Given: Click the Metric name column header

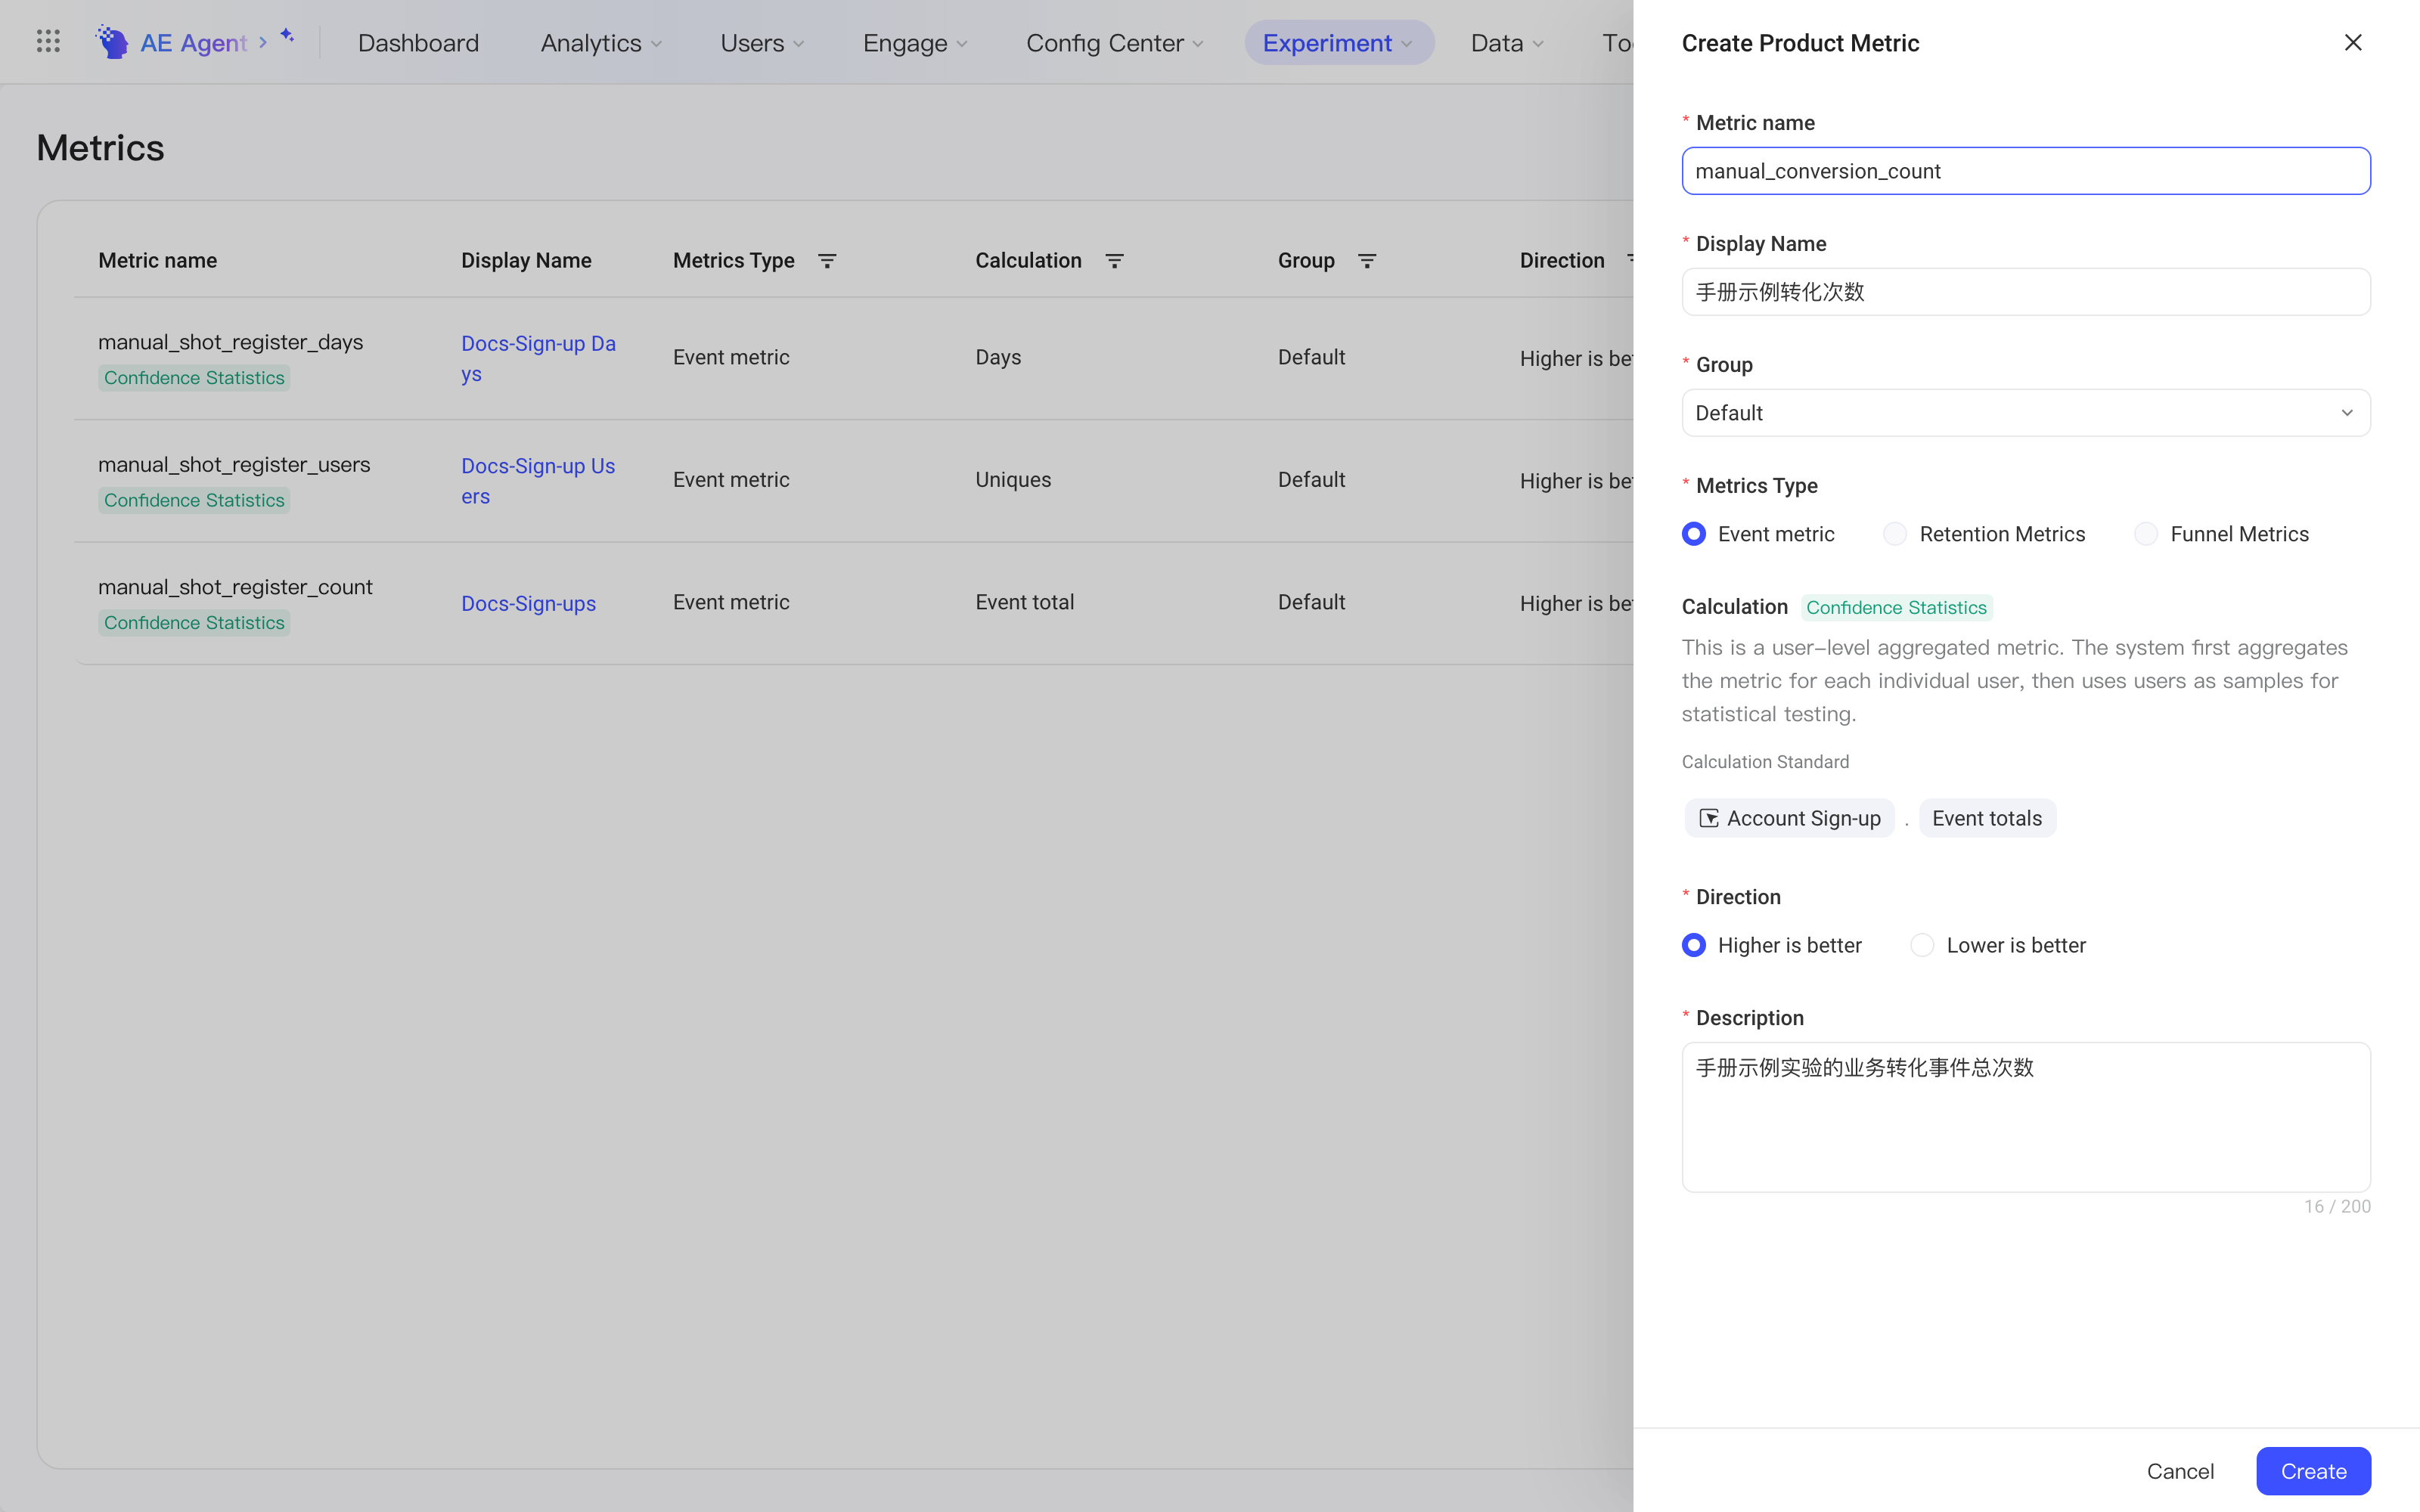Looking at the screenshot, I should point(157,261).
